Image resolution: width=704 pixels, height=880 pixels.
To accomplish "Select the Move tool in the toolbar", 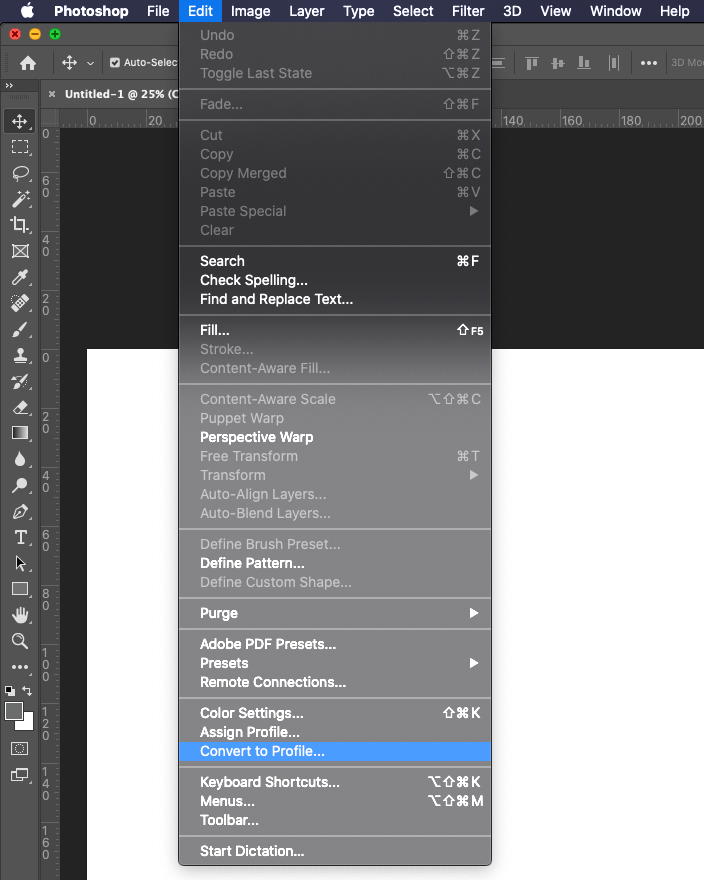I will click(20, 121).
